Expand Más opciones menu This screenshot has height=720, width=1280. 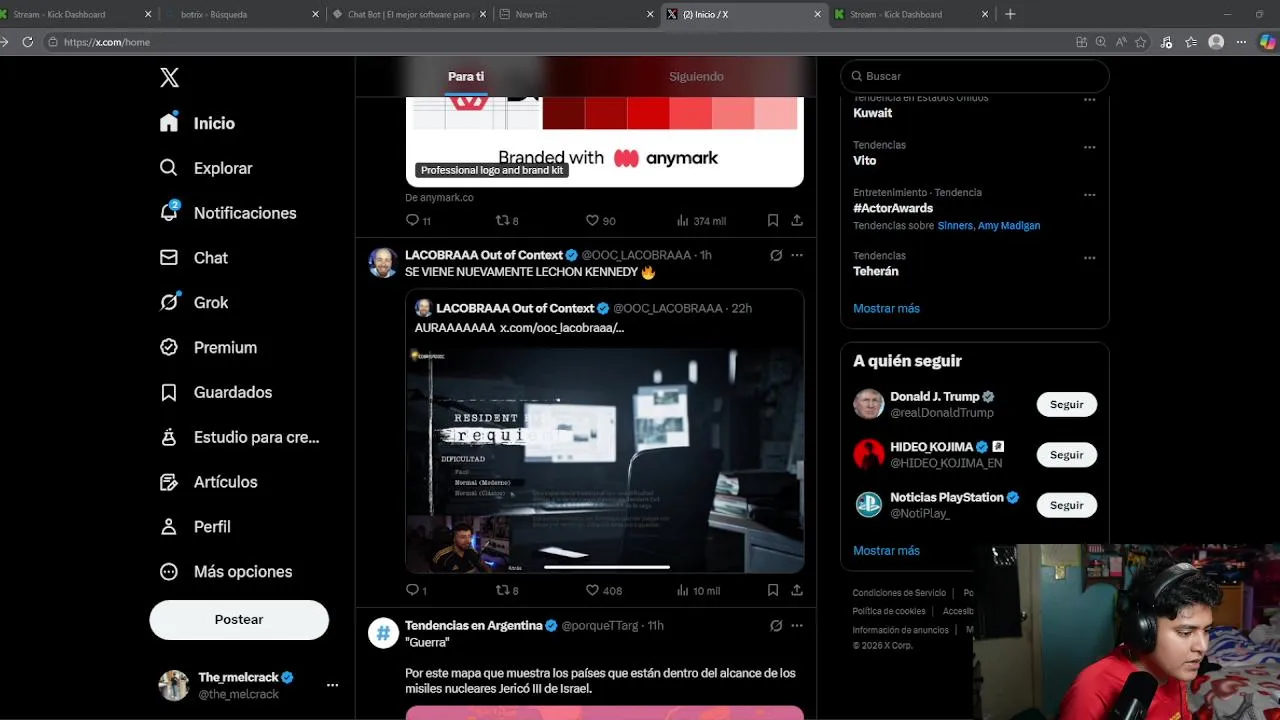(x=225, y=571)
